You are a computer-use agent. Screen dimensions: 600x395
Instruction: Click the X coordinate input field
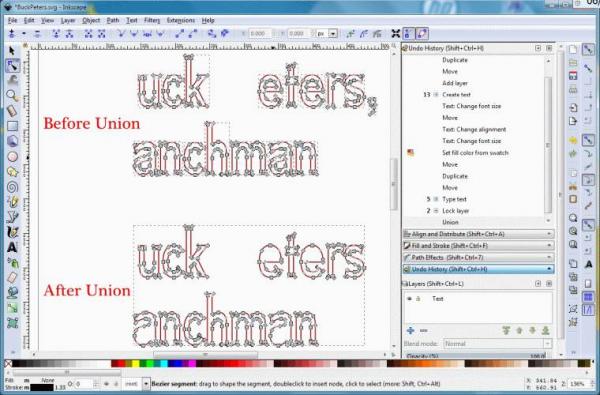(x=260, y=34)
